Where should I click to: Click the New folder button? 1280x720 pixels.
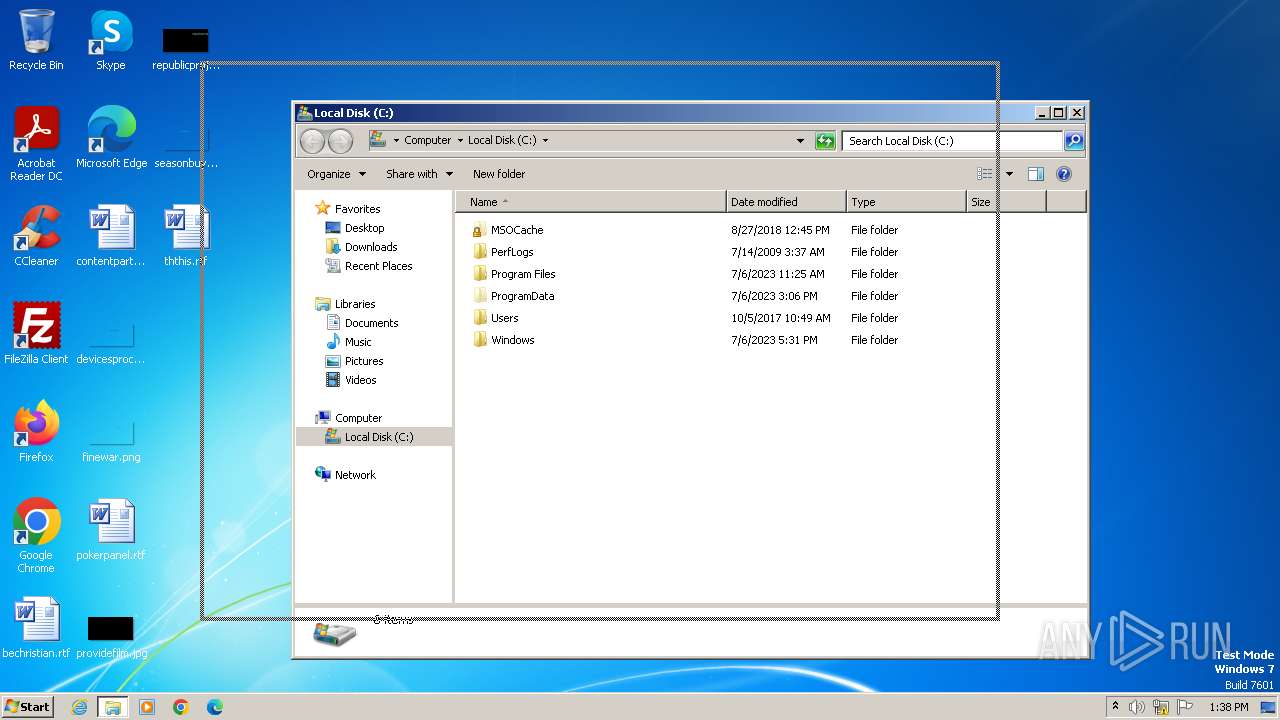click(x=499, y=174)
